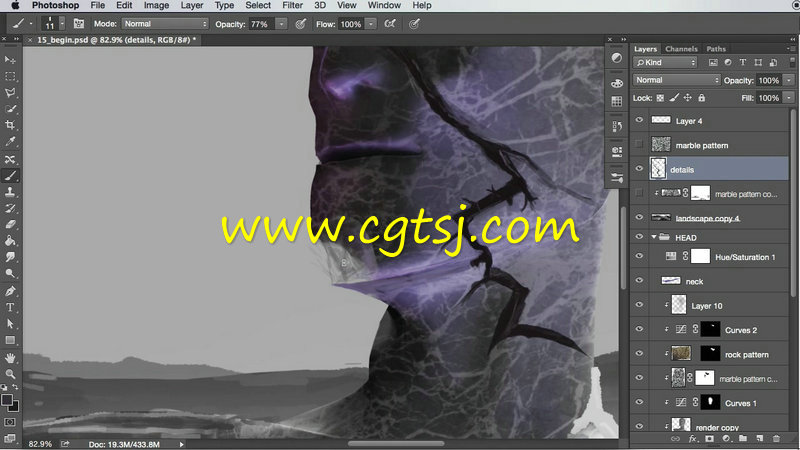This screenshot has width=800, height=450.
Task: Select the Eraser tool
Action: click(10, 224)
